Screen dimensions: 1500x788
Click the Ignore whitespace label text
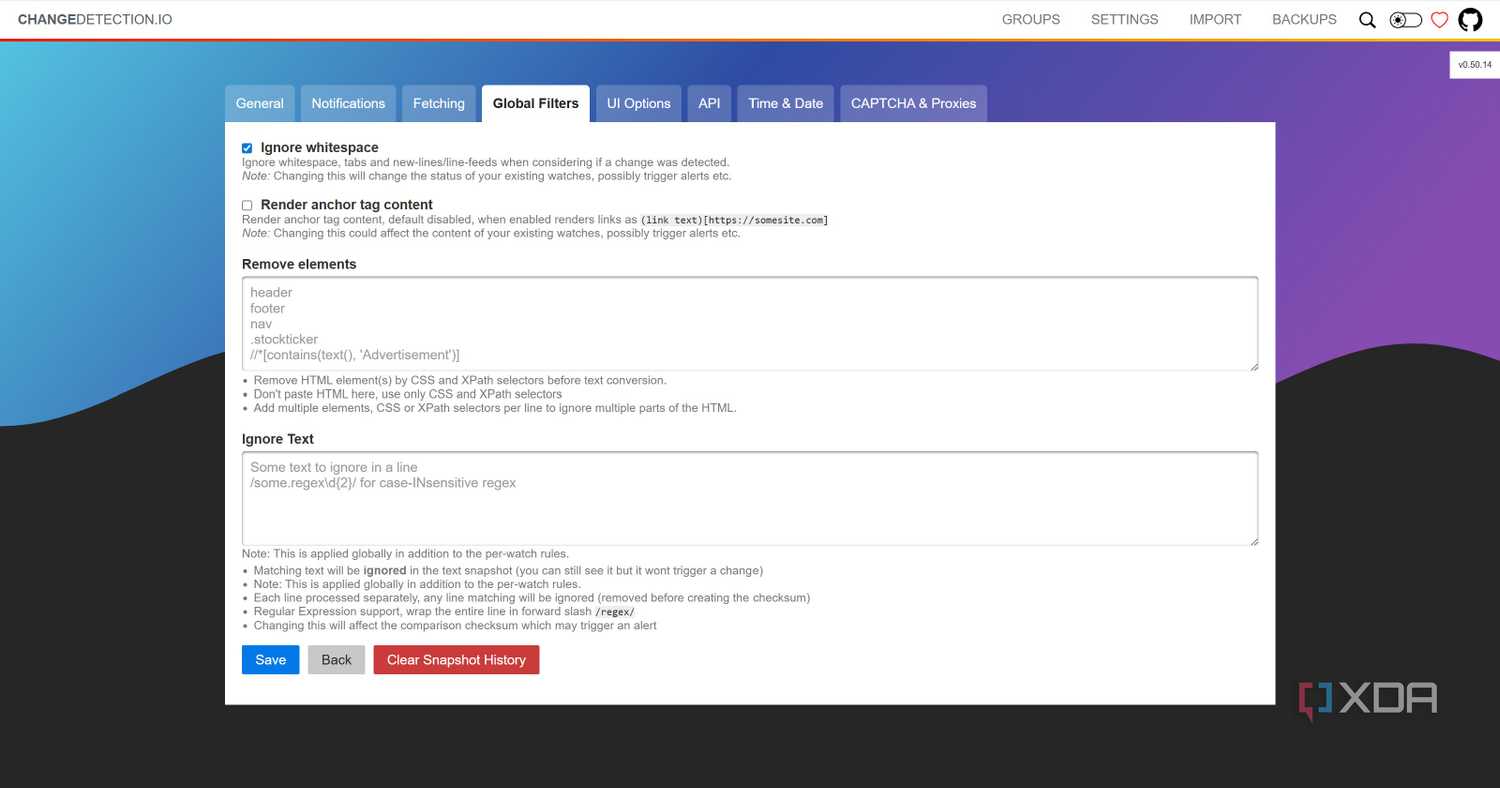click(320, 148)
